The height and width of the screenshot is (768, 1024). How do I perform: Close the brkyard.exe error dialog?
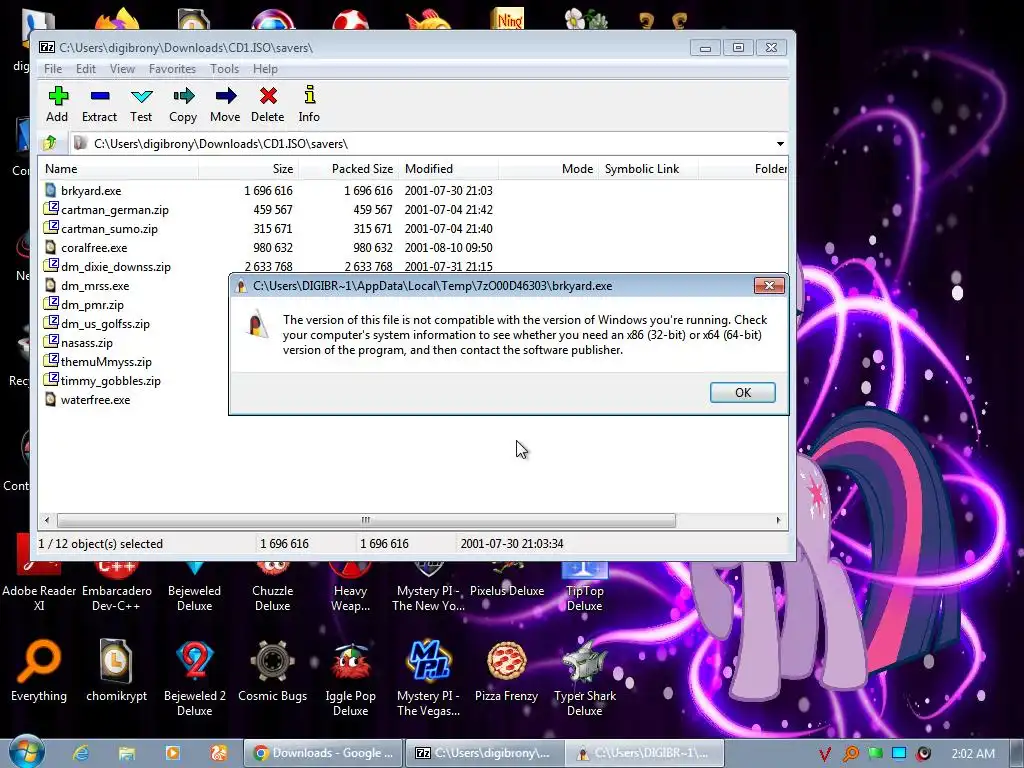tap(769, 285)
